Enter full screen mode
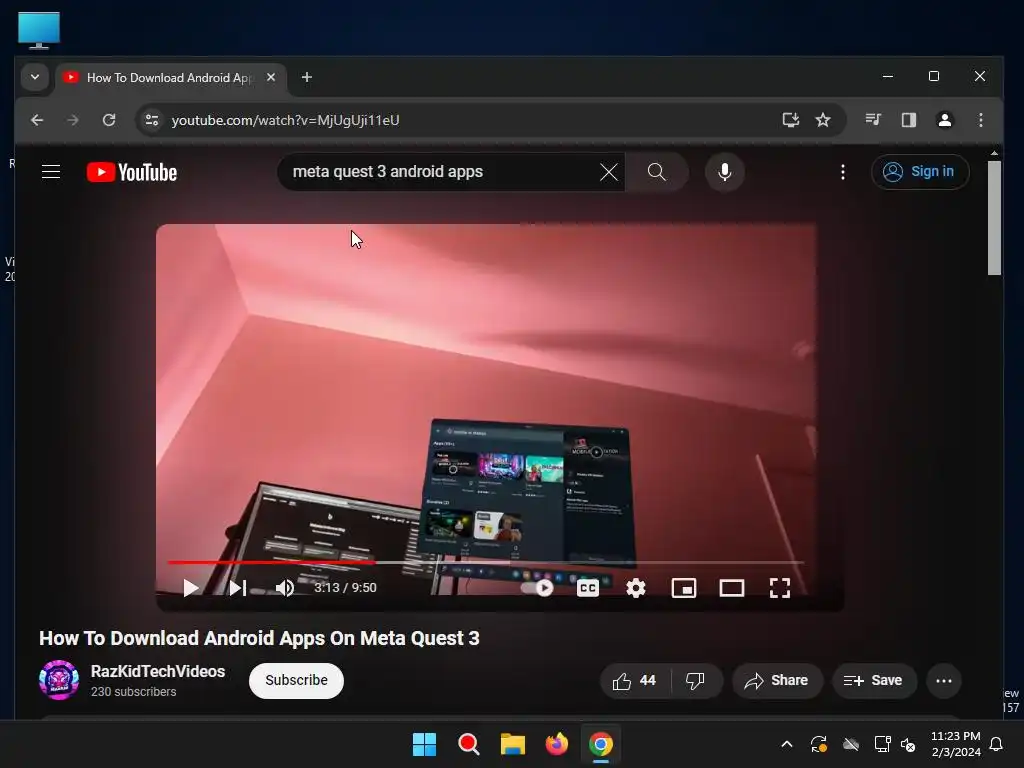The width and height of the screenshot is (1024, 768). pyautogui.click(x=780, y=588)
